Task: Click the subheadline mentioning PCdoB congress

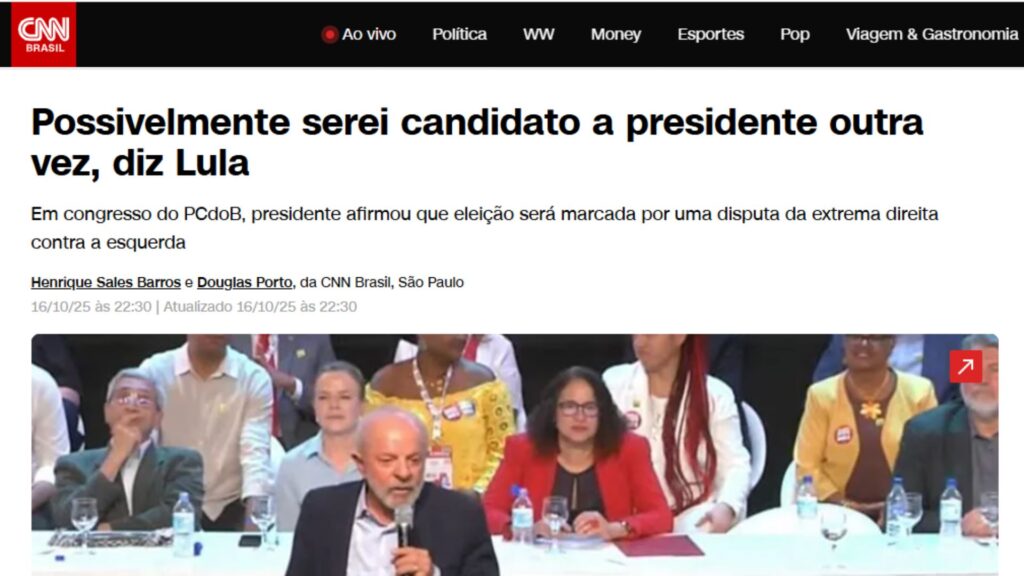Action: [x=485, y=228]
